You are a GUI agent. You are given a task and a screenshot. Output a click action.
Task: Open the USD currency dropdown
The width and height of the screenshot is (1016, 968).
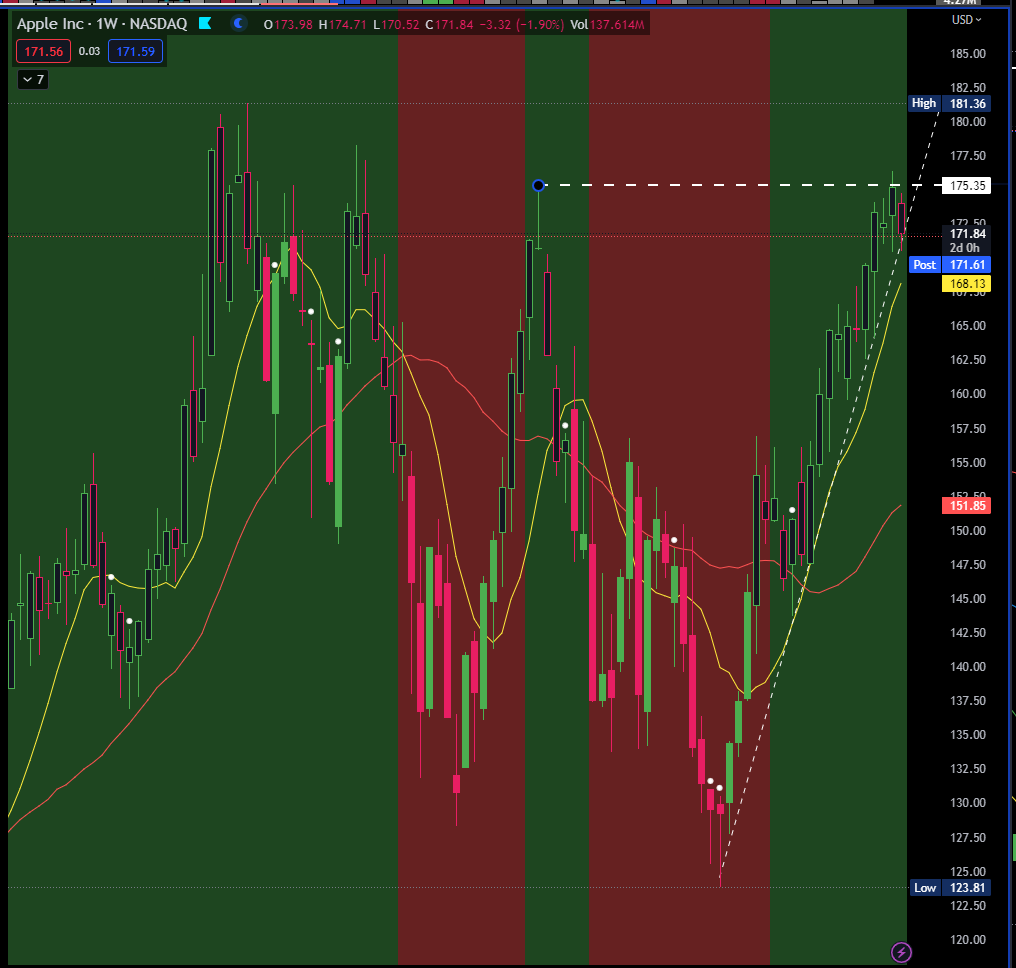click(x=966, y=20)
